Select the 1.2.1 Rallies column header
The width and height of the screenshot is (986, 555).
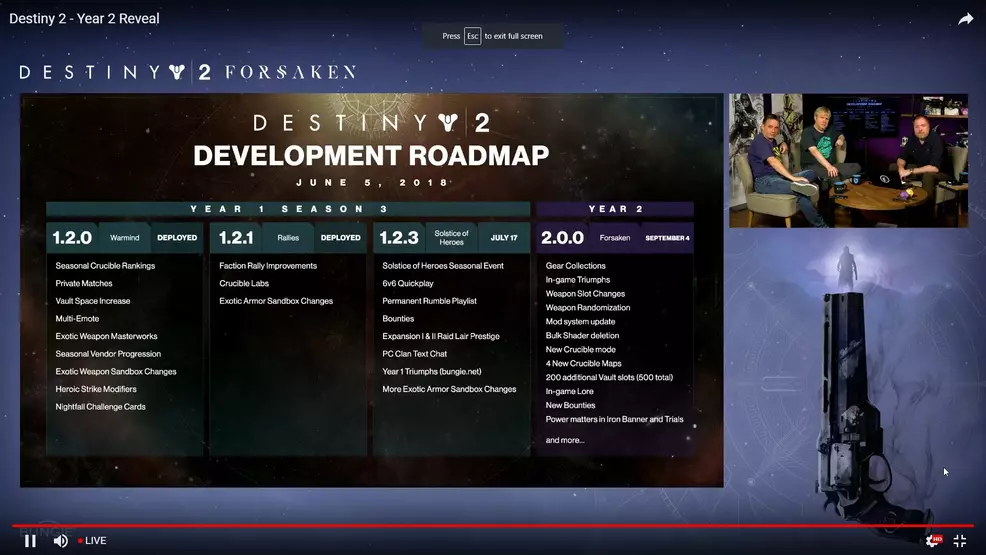pyautogui.click(x=288, y=238)
